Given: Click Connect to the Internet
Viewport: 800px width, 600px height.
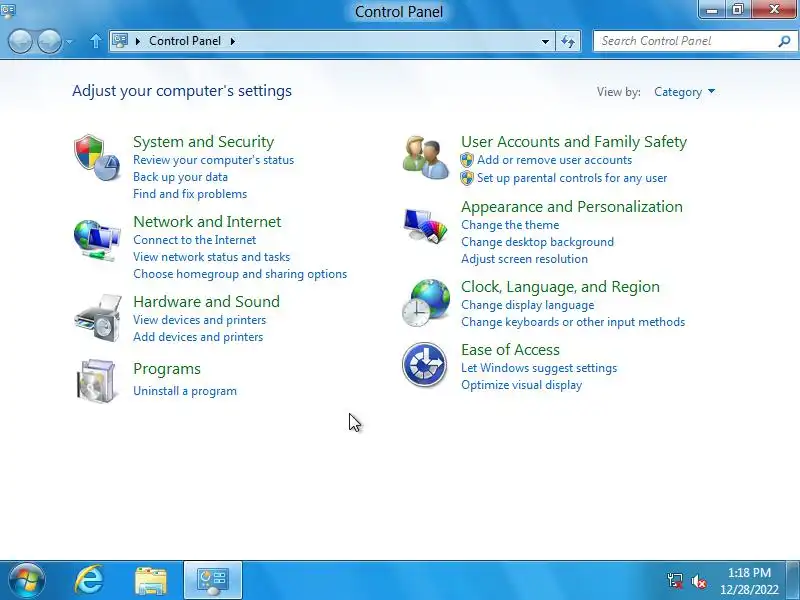Looking at the screenshot, I should 194,240.
